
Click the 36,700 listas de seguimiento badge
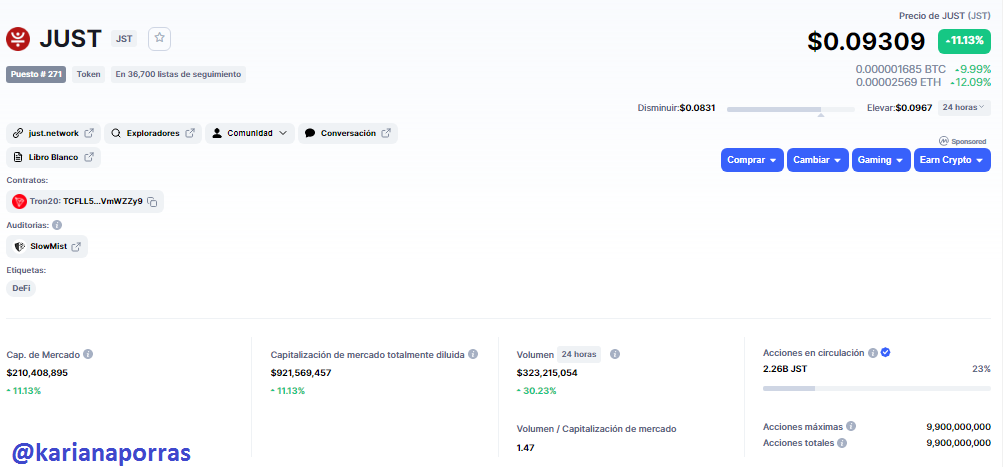coord(178,74)
